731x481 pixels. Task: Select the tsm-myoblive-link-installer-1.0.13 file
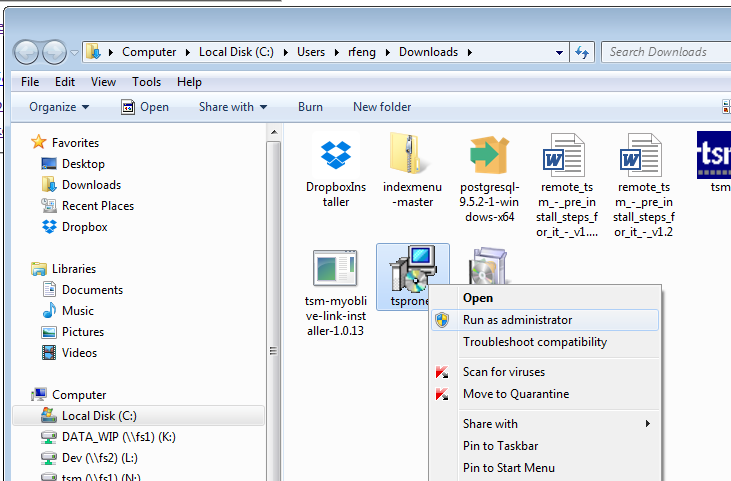[x=334, y=270]
